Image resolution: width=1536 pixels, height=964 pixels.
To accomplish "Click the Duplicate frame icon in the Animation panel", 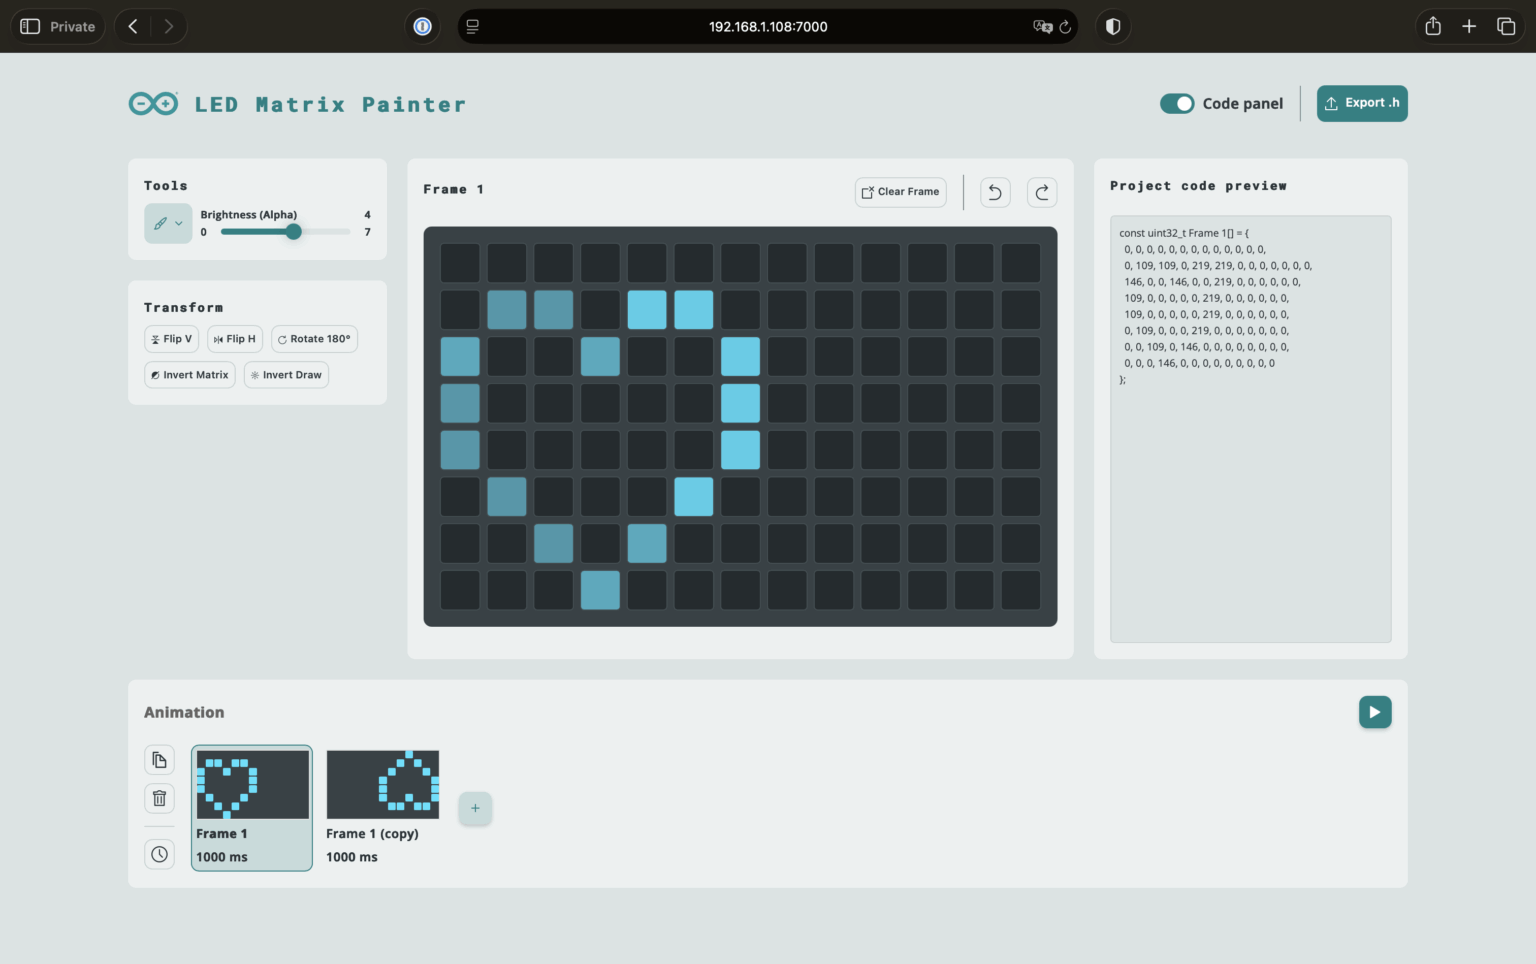I will point(159,759).
